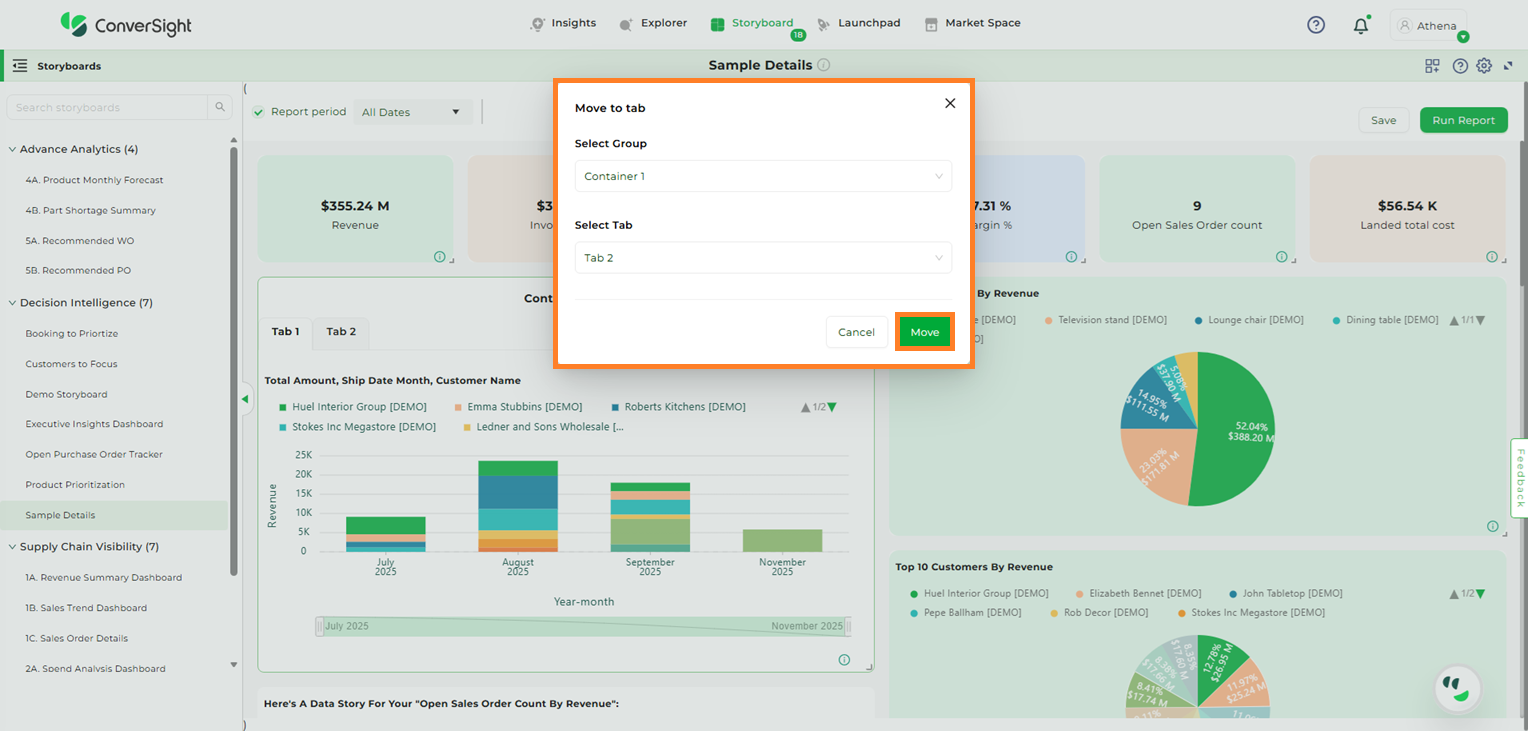Image resolution: width=1528 pixels, height=731 pixels.
Task: Click the Move button
Action: click(x=924, y=332)
